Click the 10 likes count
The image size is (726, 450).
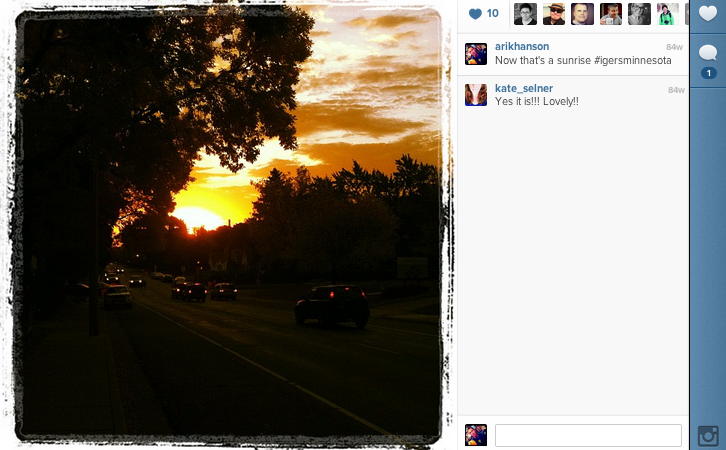pos(493,13)
